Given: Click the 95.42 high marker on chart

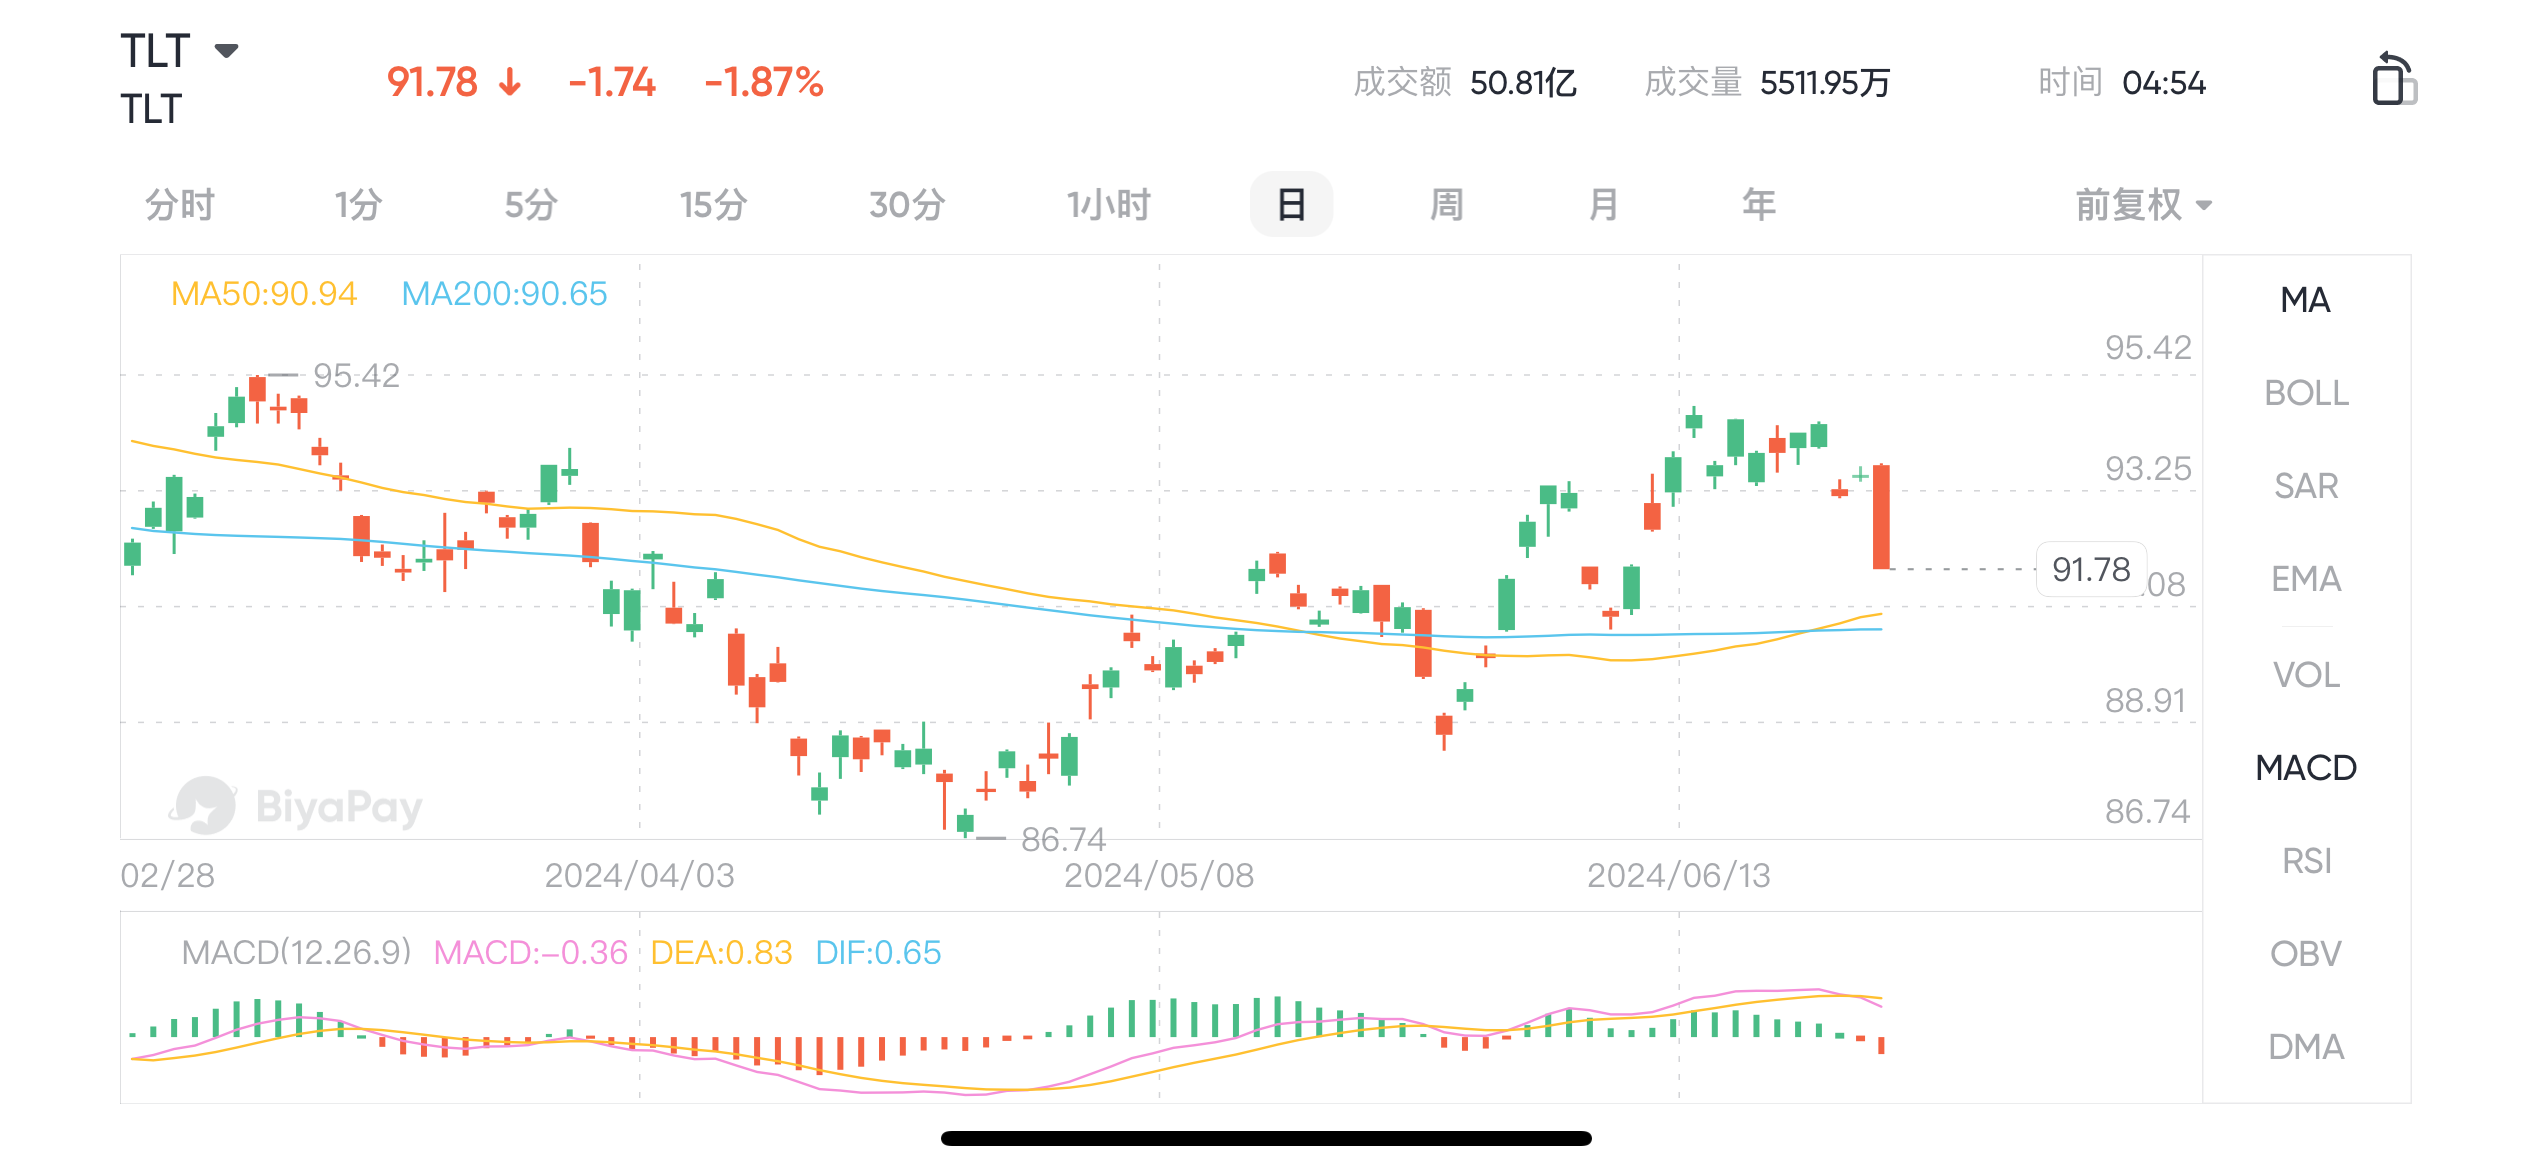Looking at the screenshot, I should [356, 375].
